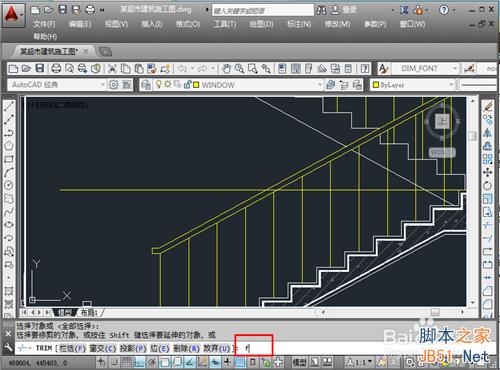
Task: Expand the WCS dropdown under ViewCube
Action: coord(442,153)
